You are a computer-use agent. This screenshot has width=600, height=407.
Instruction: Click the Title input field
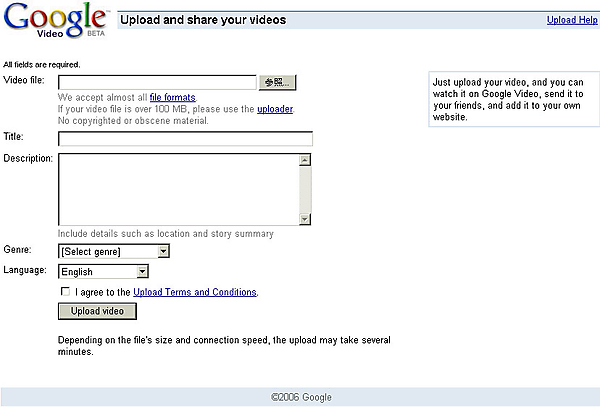185,138
